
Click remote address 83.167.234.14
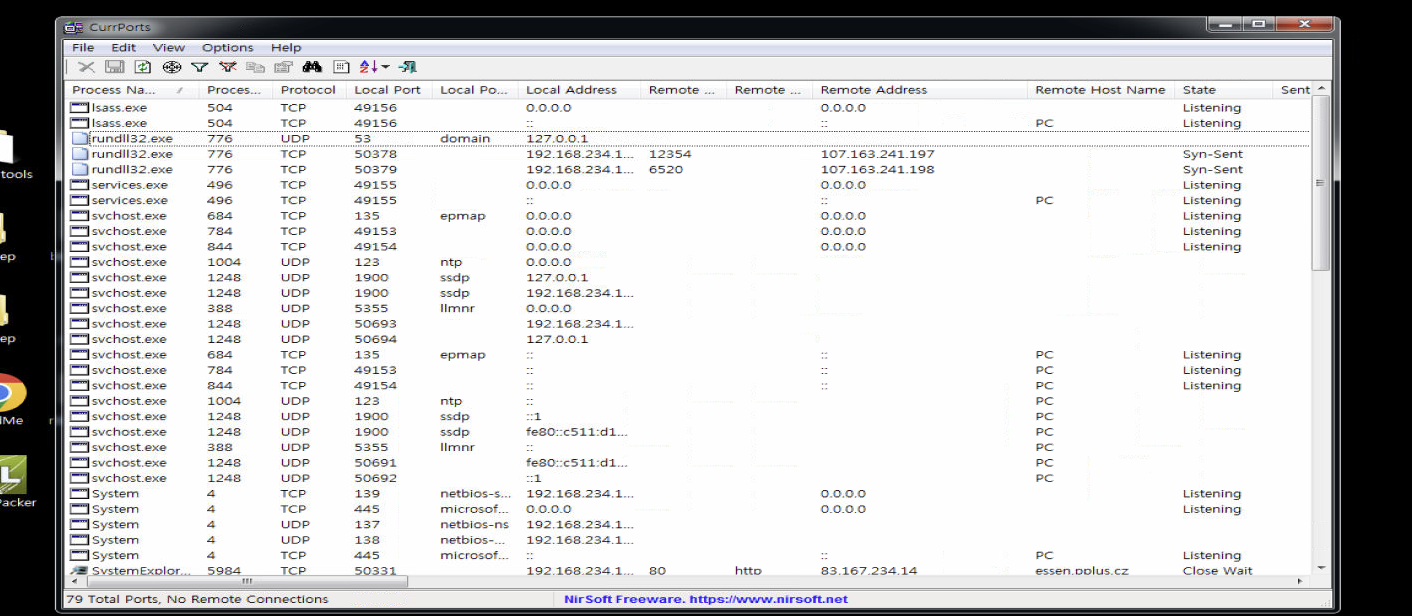tap(870, 571)
